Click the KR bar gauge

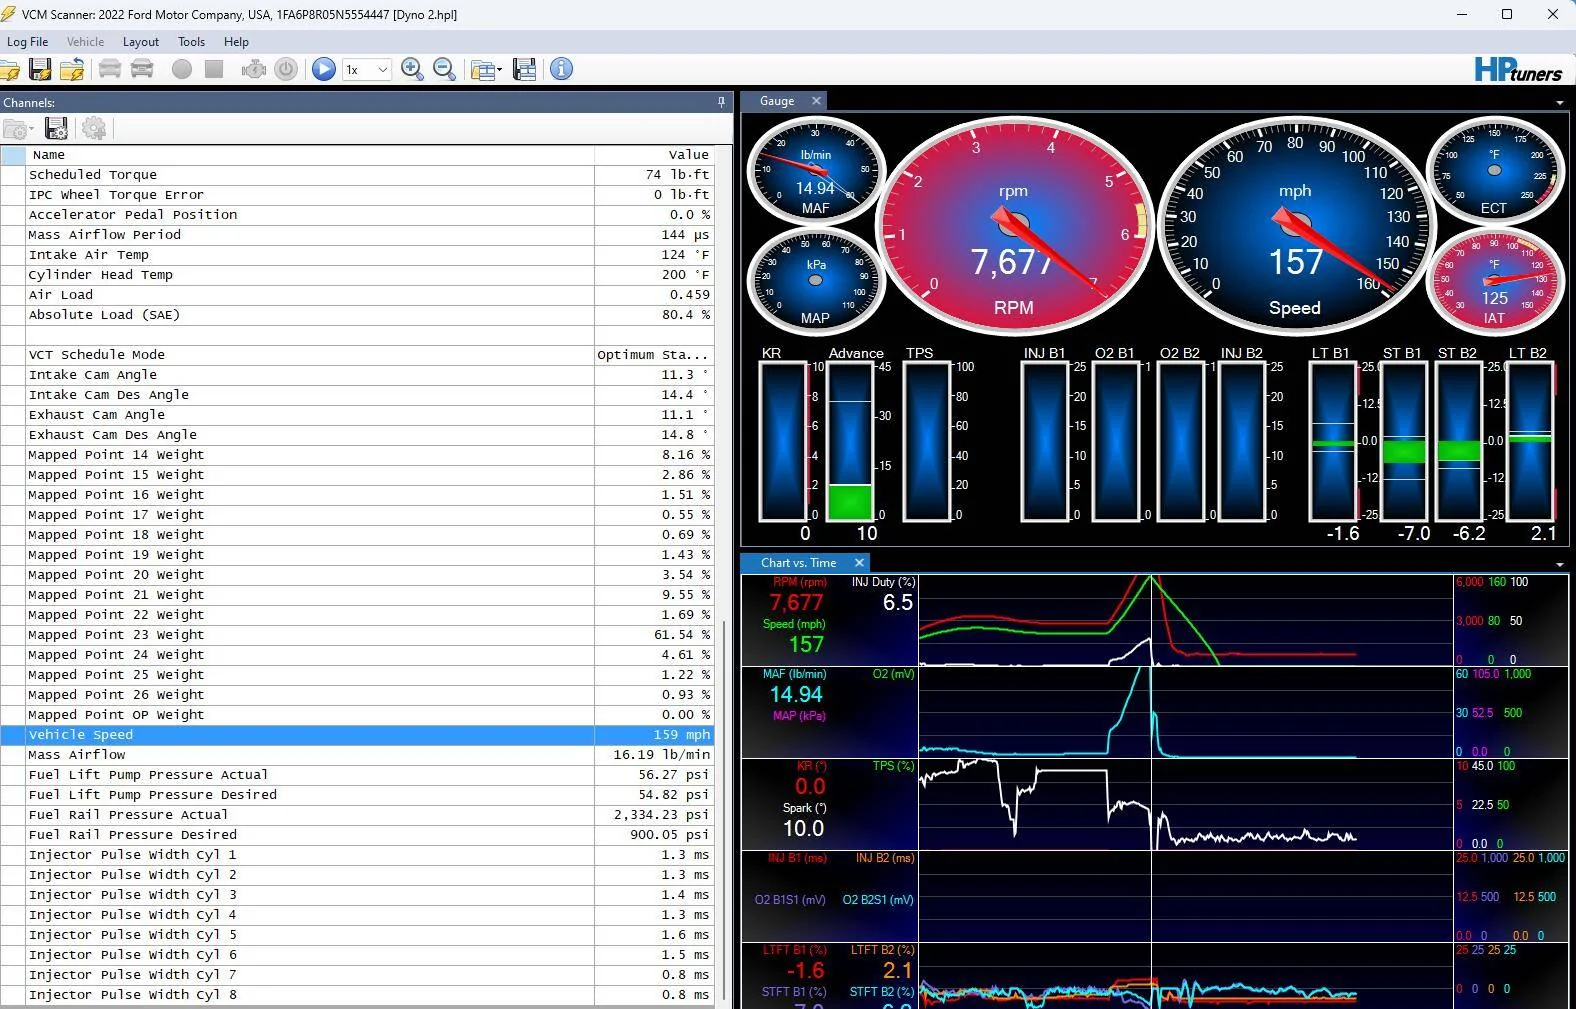pyautogui.click(x=784, y=441)
